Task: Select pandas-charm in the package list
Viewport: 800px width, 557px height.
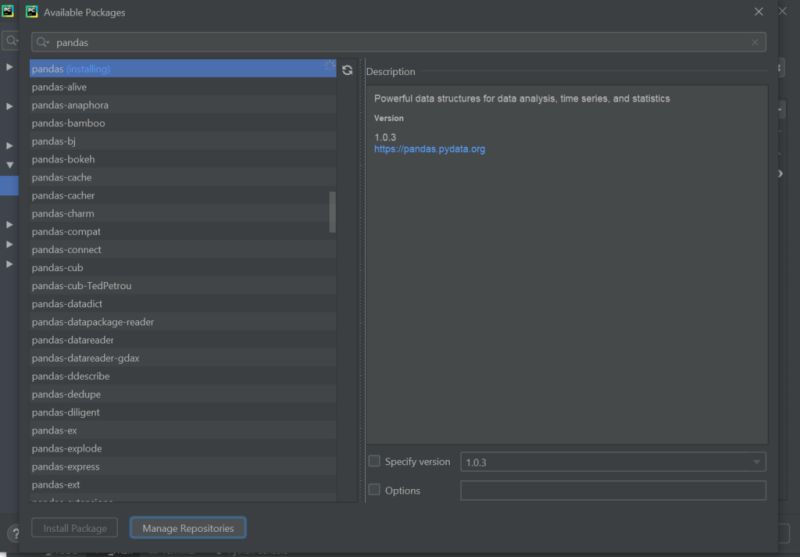Action: [x=183, y=214]
